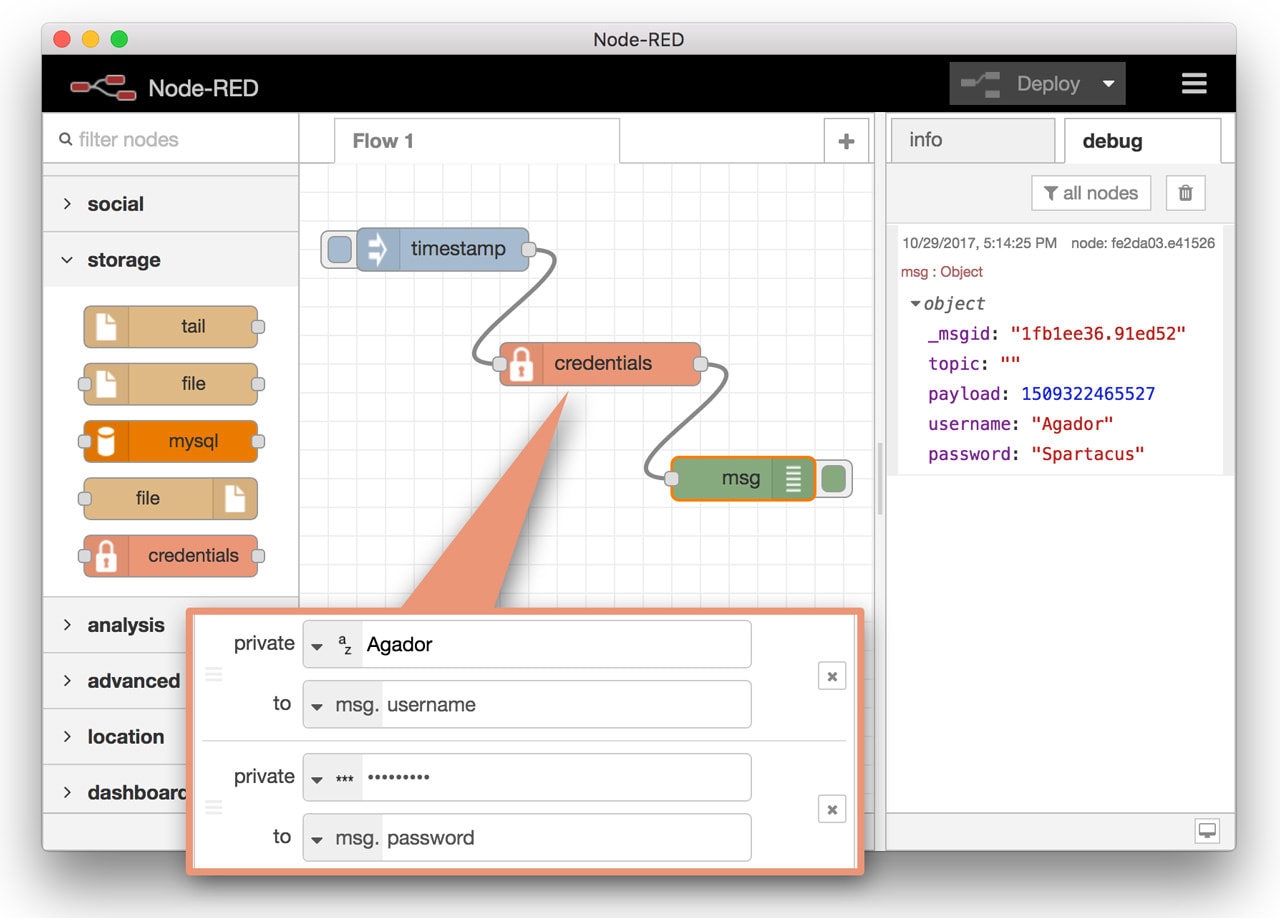This screenshot has width=1280, height=918.
Task: Click the console toggle icon below the debug panel
Action: pyautogui.click(x=1207, y=830)
